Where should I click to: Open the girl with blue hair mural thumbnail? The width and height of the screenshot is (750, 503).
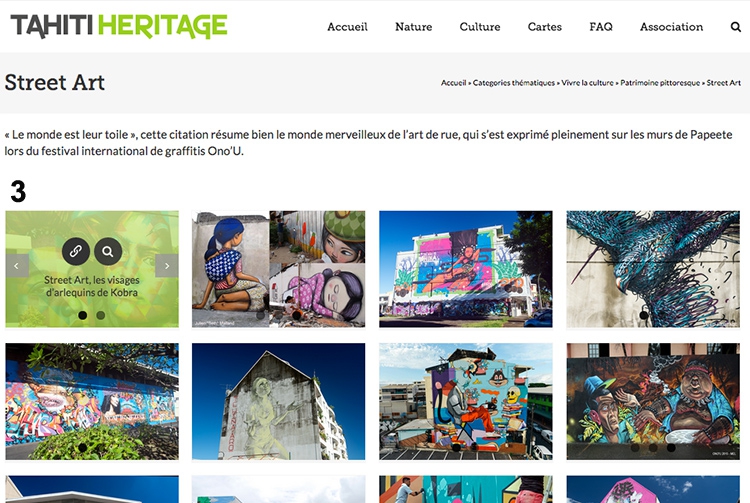click(x=278, y=269)
